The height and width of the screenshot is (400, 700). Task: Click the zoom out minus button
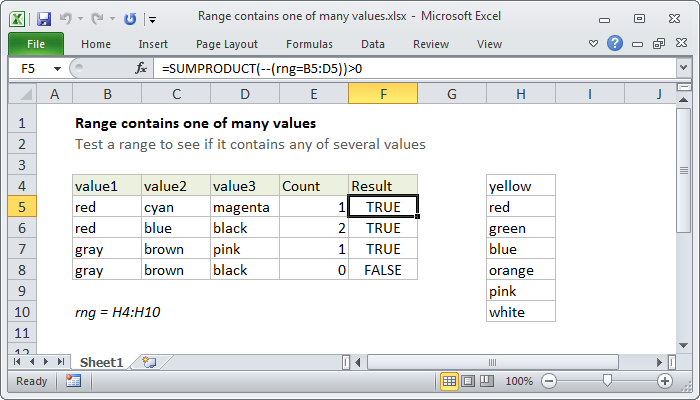(x=550, y=381)
